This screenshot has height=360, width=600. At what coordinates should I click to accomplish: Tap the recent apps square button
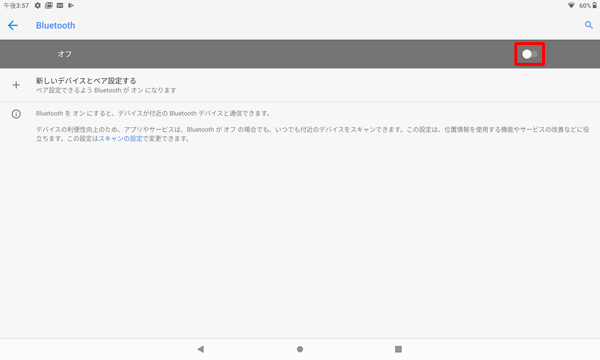pyautogui.click(x=398, y=349)
